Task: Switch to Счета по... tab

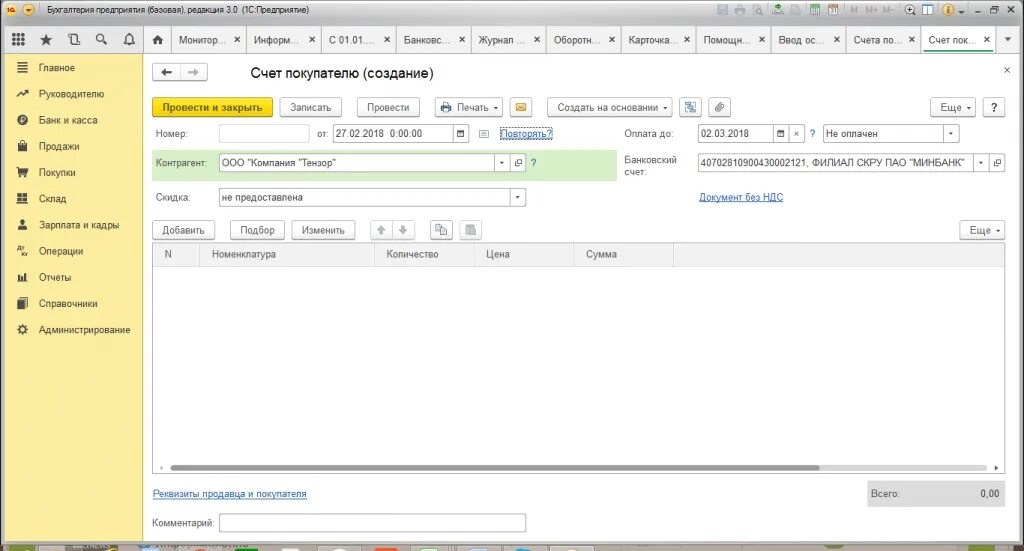Action: (x=877, y=40)
